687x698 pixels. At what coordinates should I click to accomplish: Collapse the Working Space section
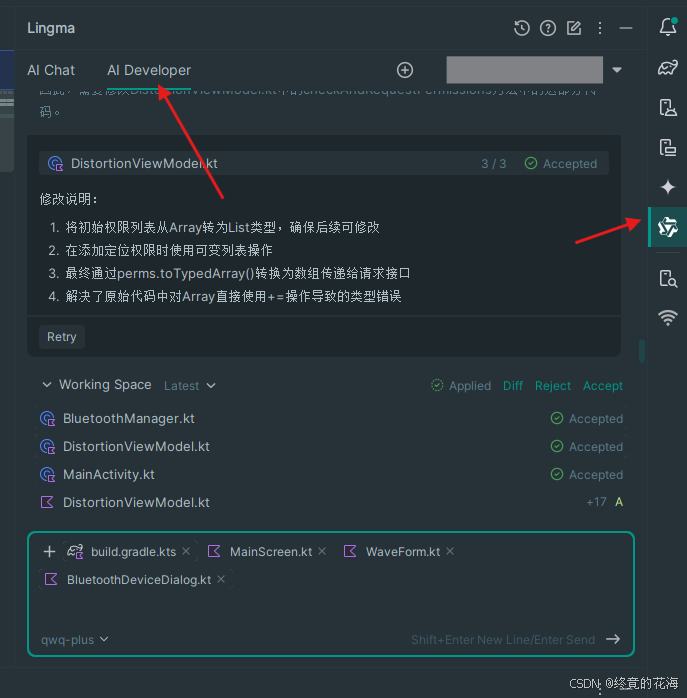coord(47,385)
